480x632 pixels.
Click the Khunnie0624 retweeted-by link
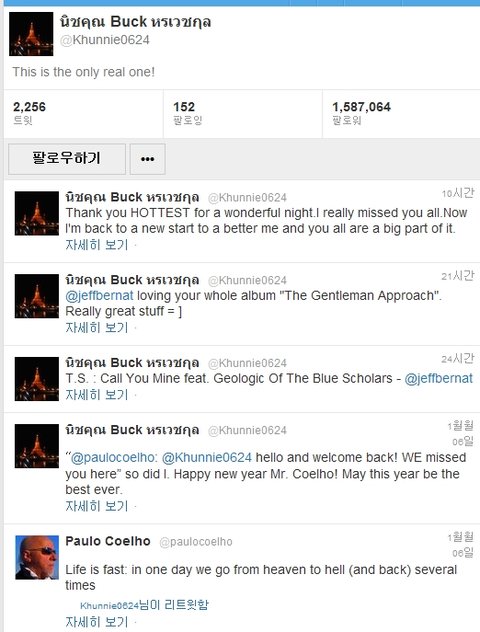pyautogui.click(x=110, y=605)
